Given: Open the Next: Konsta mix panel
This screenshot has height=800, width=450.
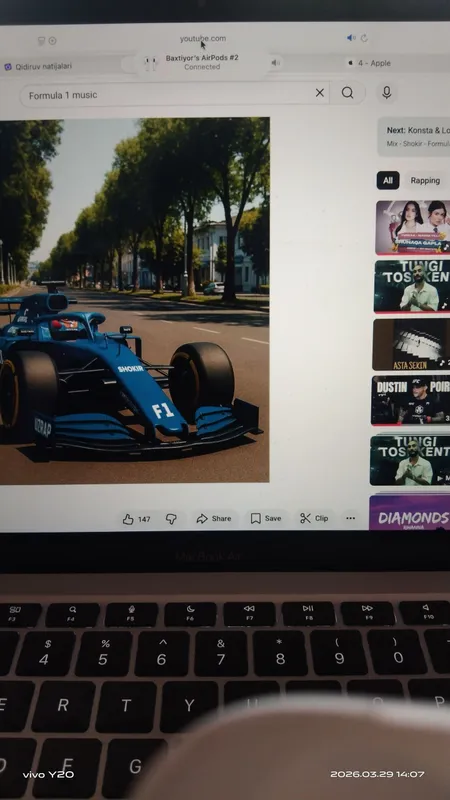Looking at the screenshot, I should [414, 137].
